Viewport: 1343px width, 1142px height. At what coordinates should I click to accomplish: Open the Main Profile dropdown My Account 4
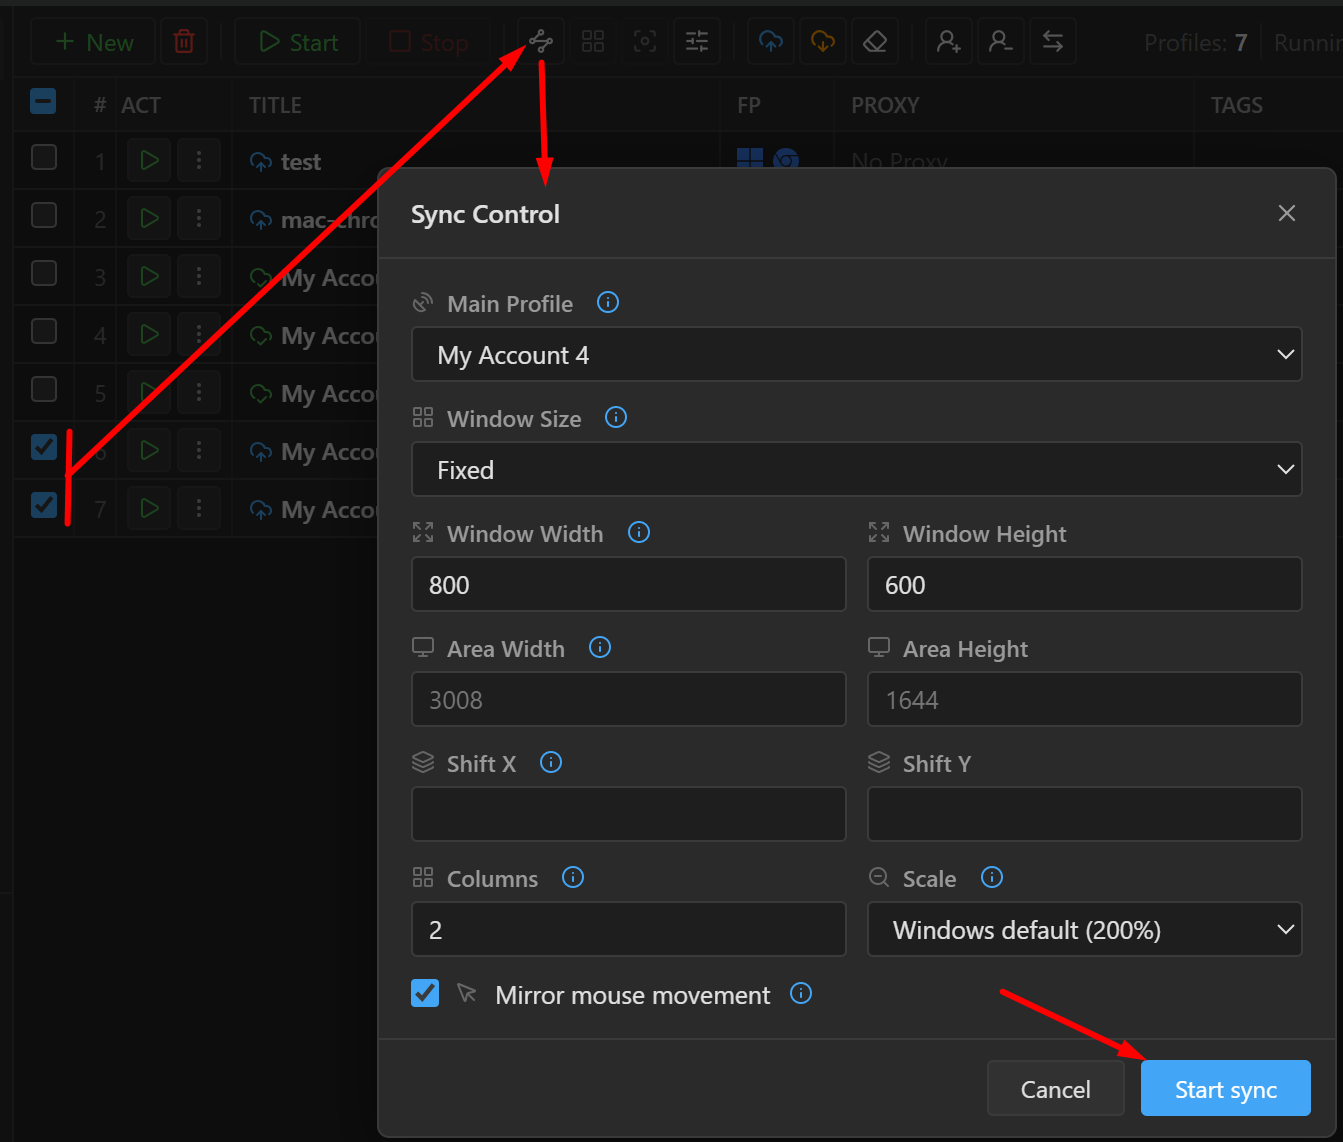[857, 354]
